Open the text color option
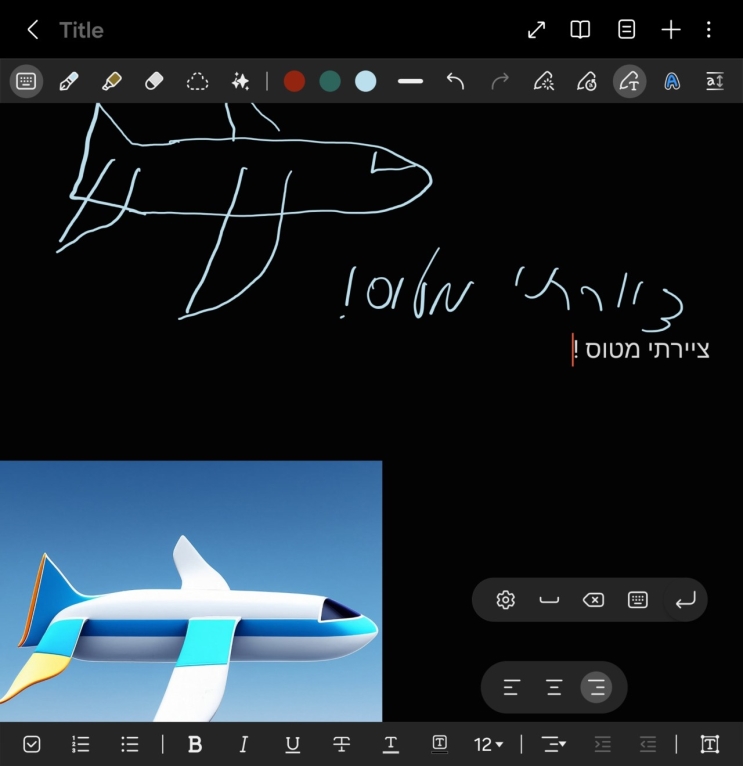743x766 pixels. point(390,744)
